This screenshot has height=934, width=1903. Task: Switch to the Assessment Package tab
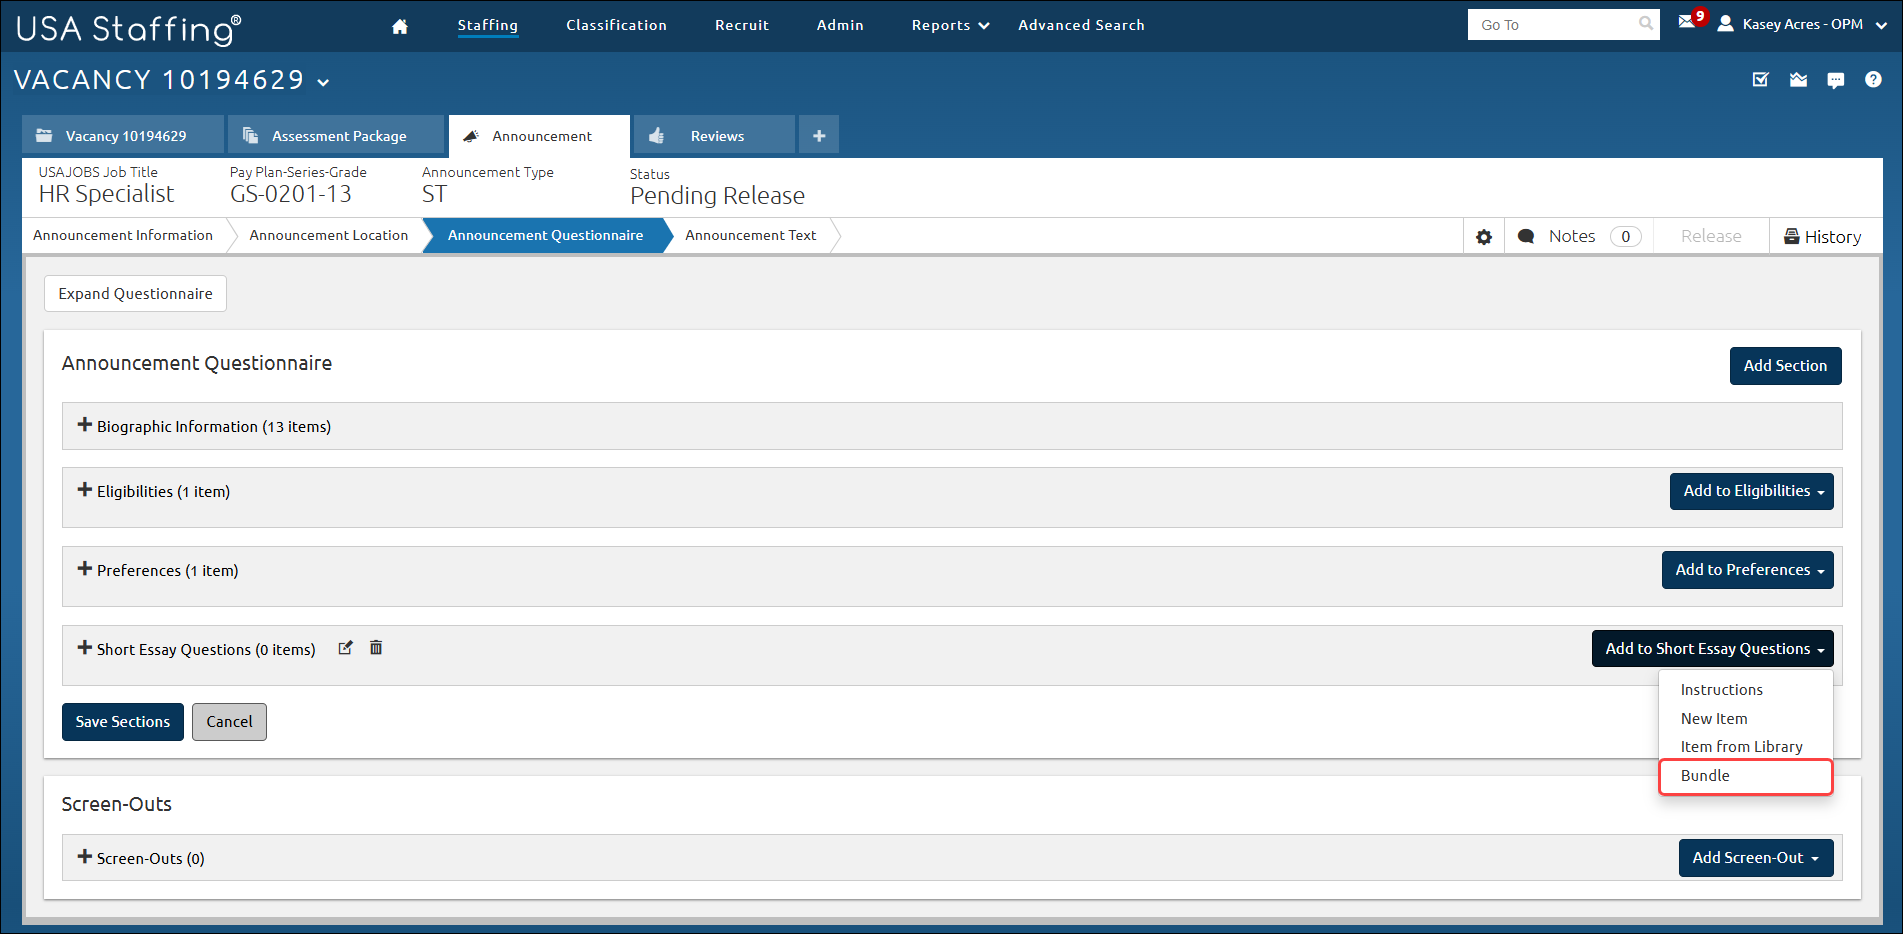click(335, 135)
